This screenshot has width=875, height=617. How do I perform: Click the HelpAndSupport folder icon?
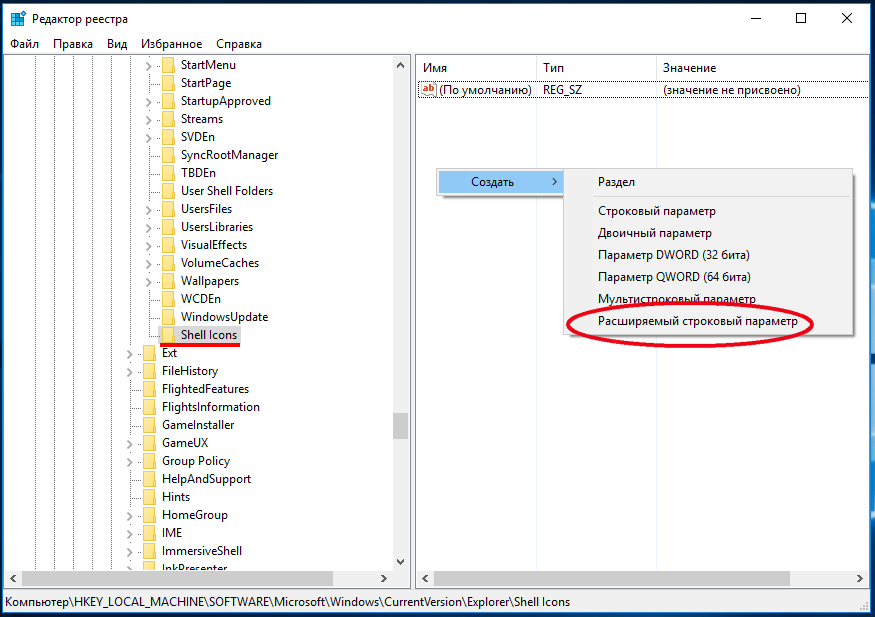coord(150,479)
